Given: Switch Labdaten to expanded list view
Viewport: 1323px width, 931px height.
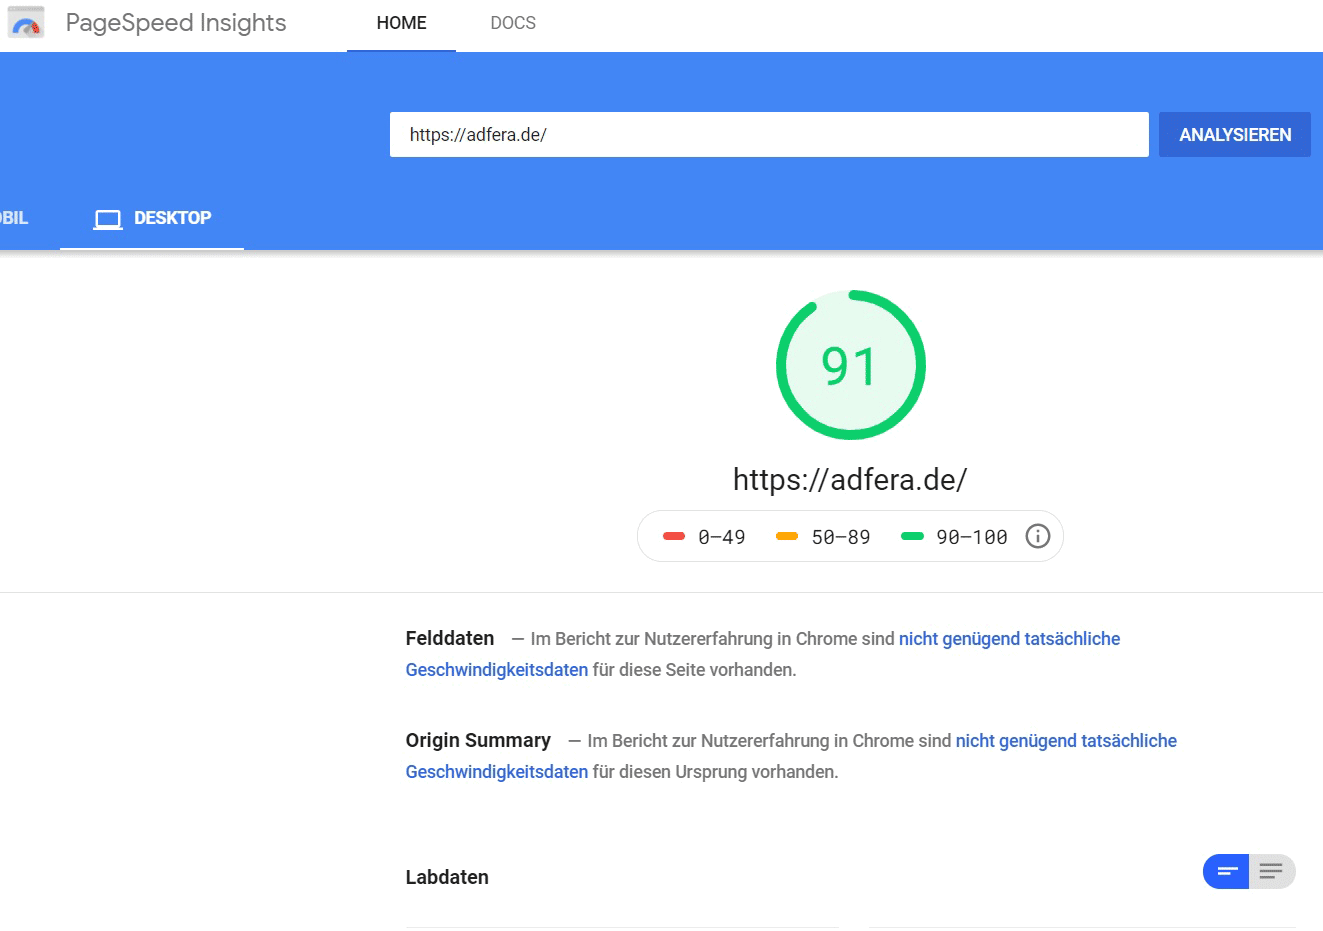Looking at the screenshot, I should 1272,871.
